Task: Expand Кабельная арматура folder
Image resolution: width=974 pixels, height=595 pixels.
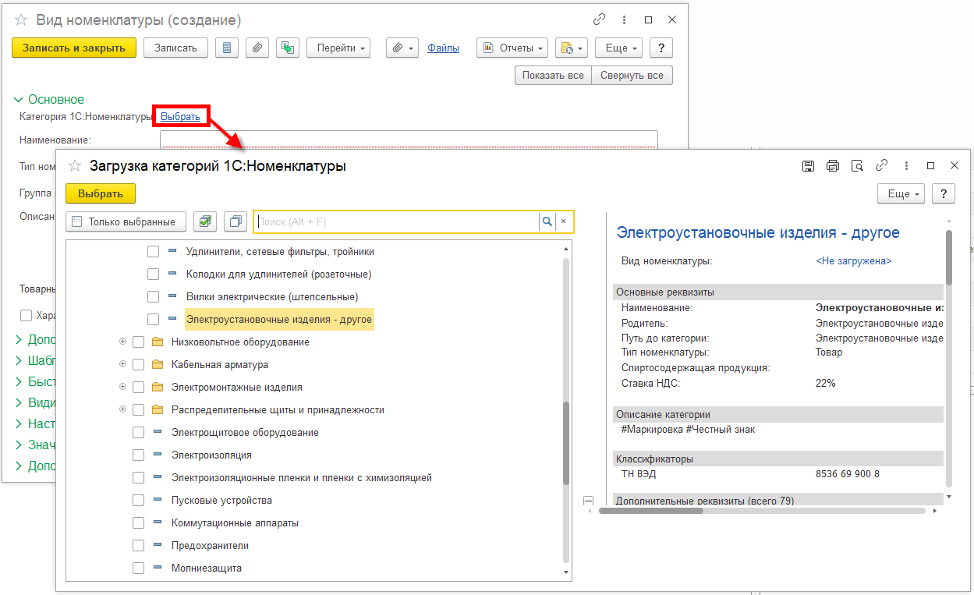Action: coord(122,364)
